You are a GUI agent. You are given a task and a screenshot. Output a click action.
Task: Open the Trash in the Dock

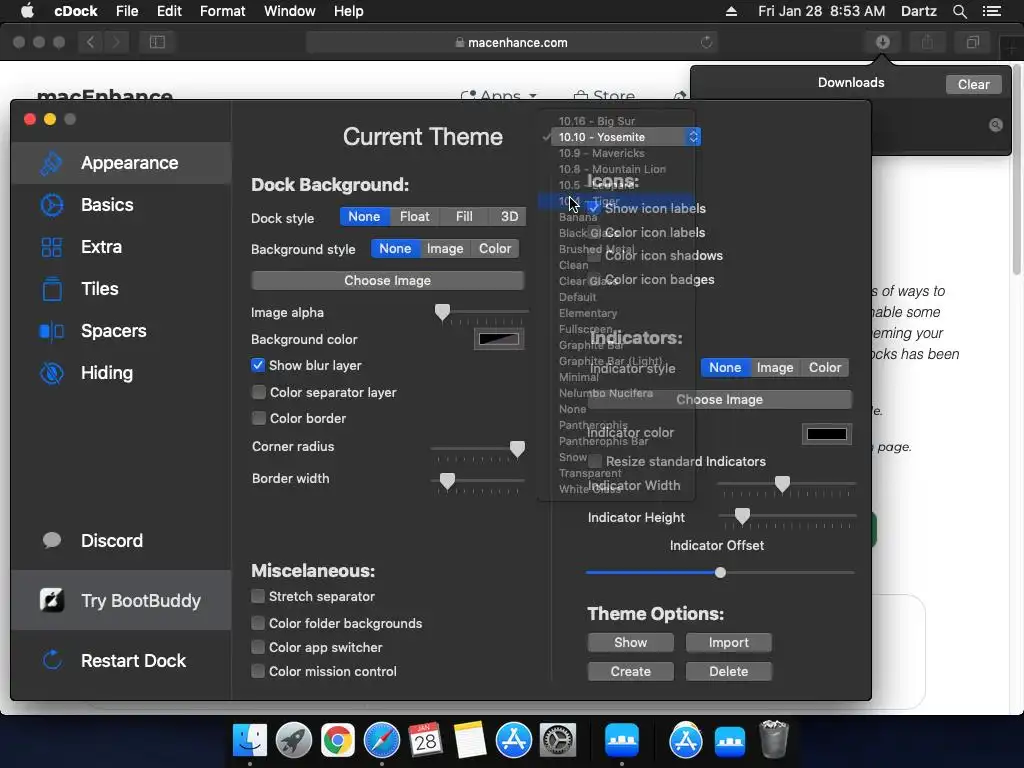(774, 740)
